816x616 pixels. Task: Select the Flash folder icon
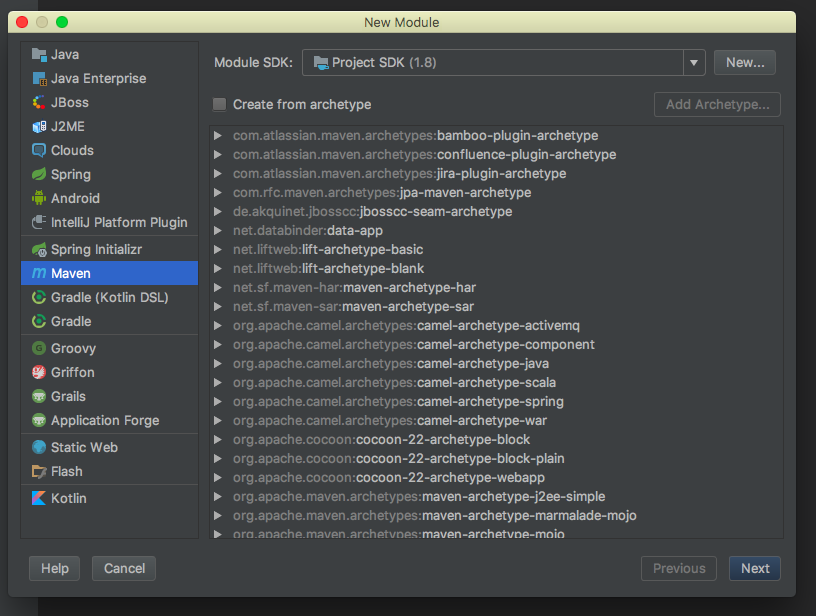click(x=39, y=471)
